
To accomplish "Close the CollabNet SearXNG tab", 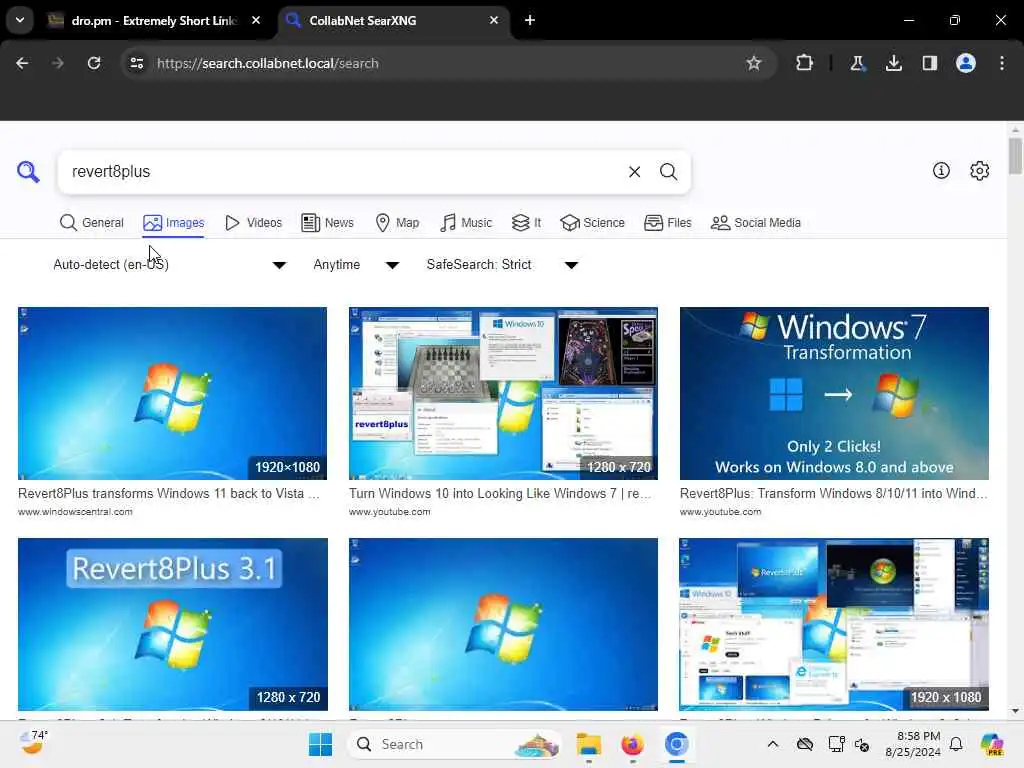I will tap(494, 20).
